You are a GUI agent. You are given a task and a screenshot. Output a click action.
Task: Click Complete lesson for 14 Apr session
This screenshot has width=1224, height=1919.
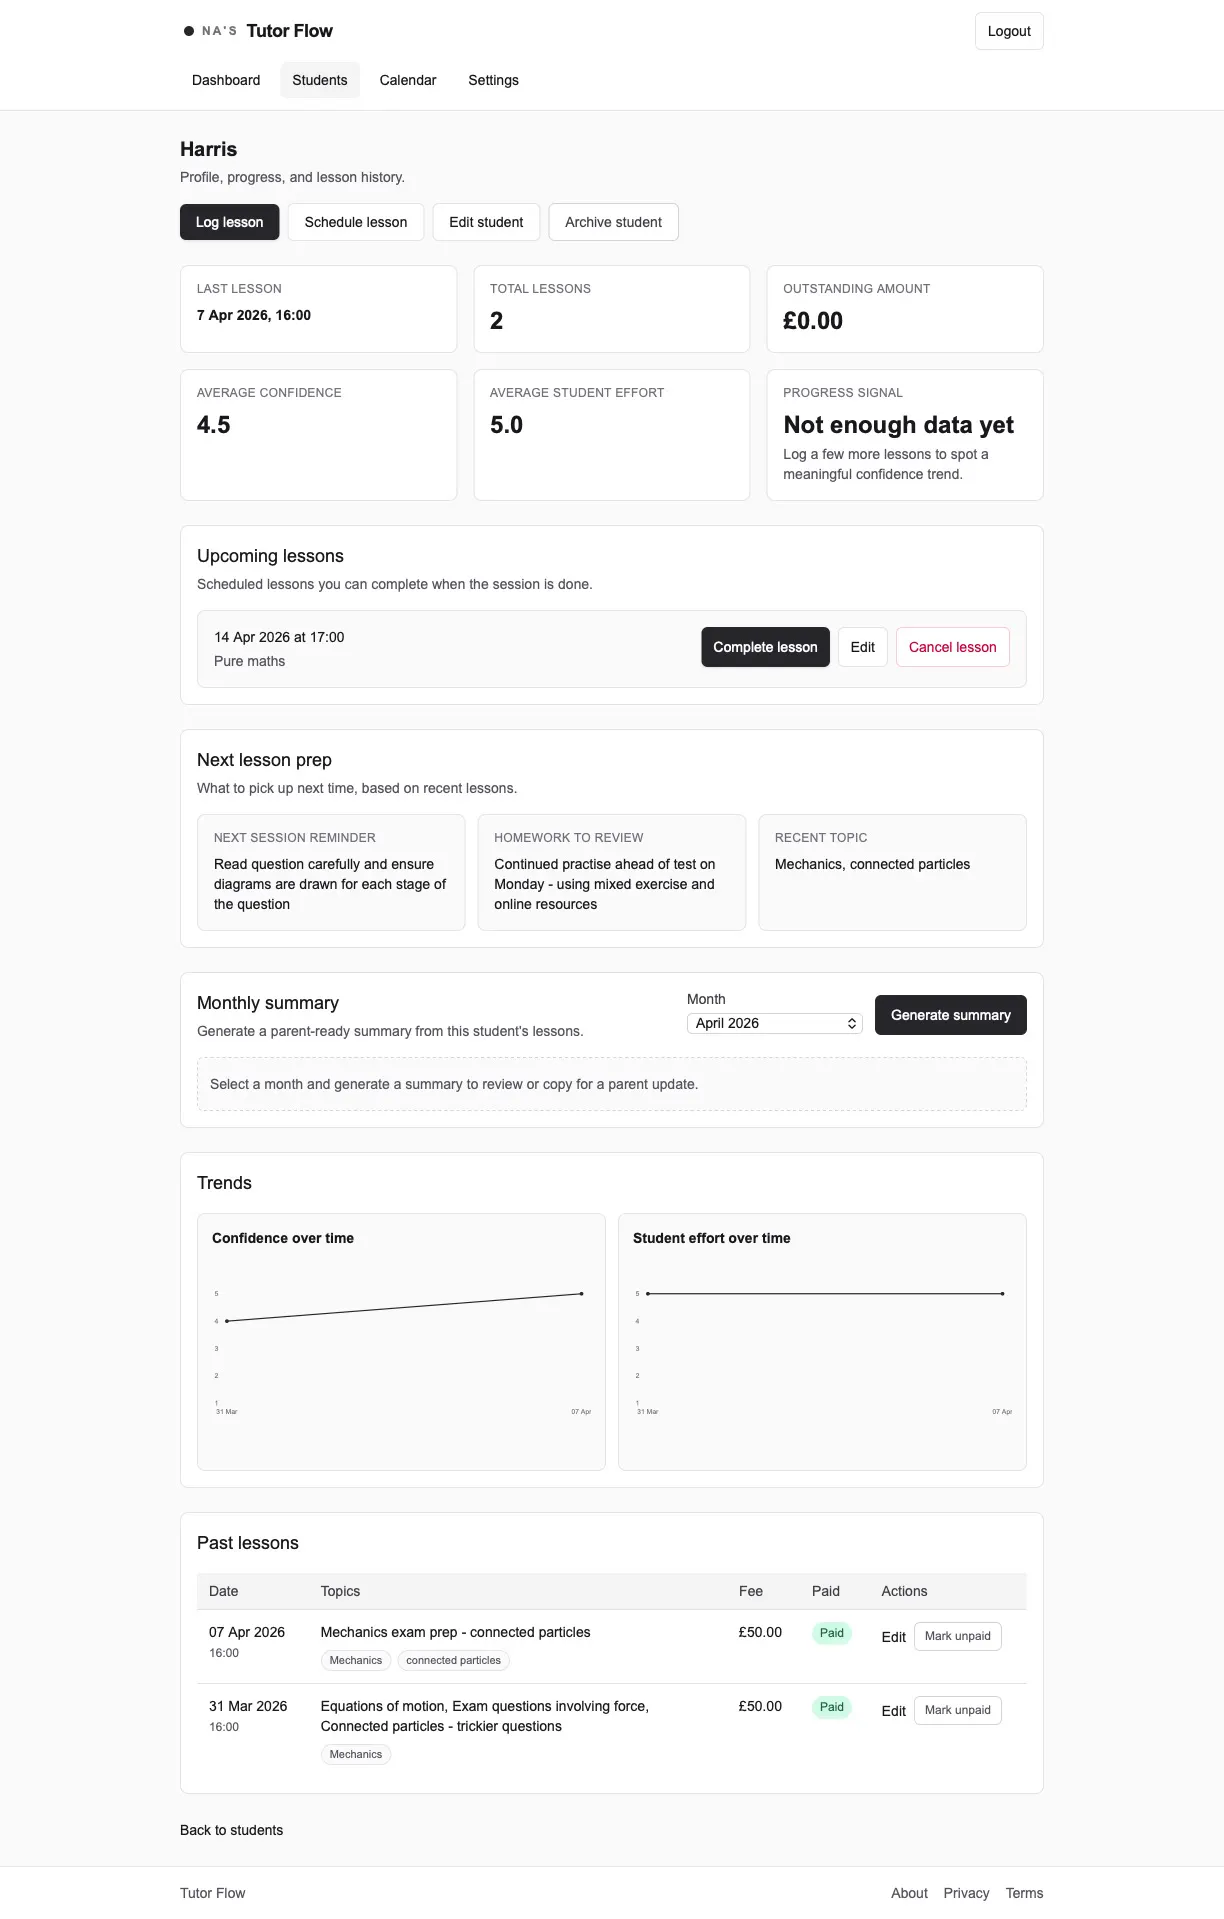765,647
